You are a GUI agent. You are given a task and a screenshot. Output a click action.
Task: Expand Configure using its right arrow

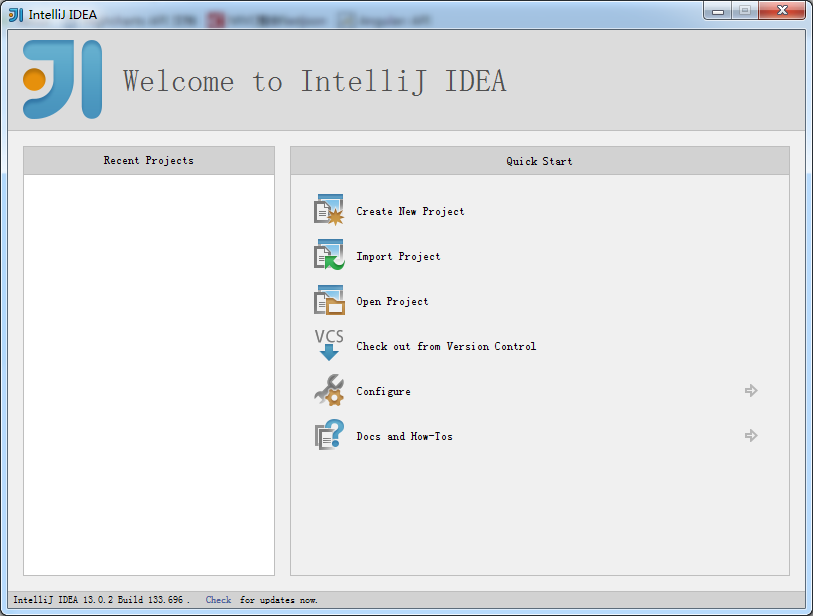751,391
